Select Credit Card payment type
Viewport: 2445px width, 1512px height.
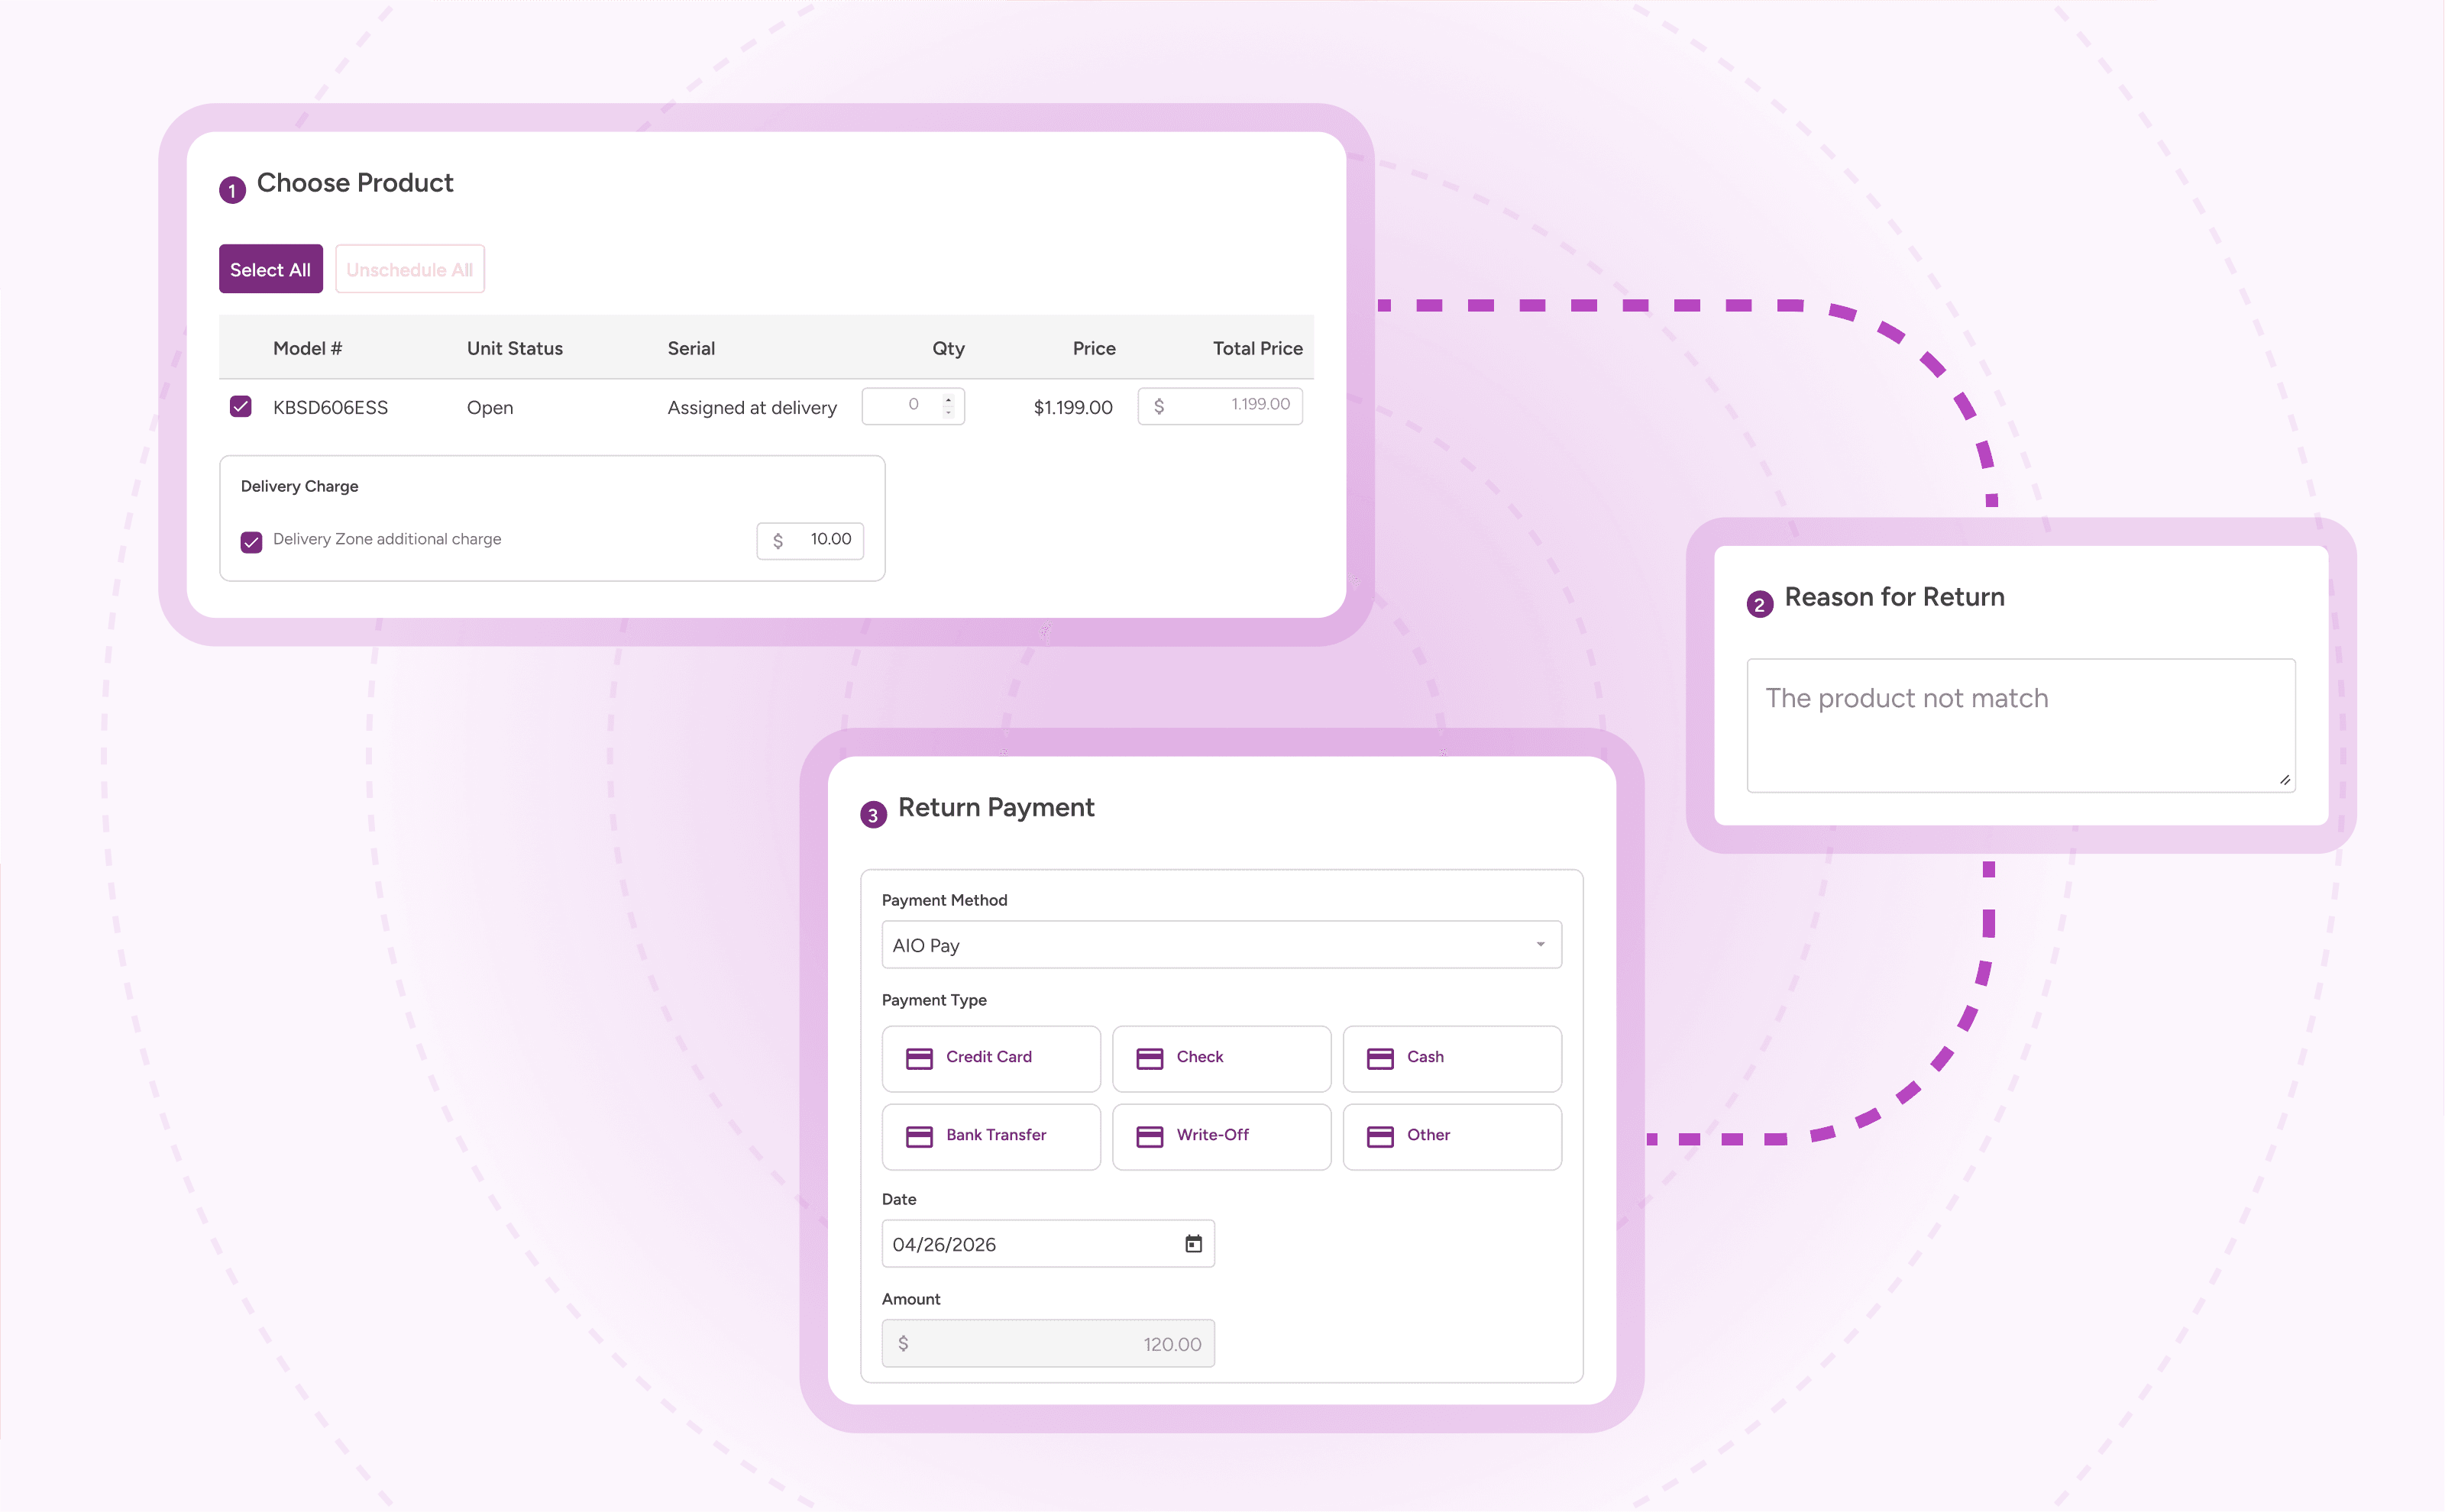[x=991, y=1058]
